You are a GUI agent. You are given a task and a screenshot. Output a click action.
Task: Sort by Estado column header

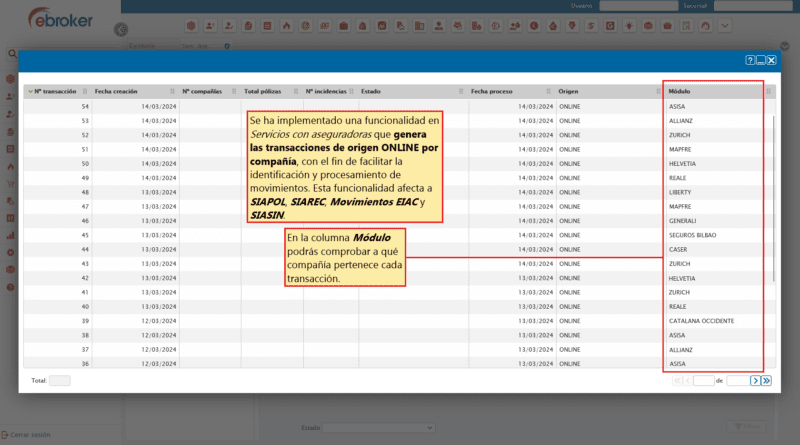[x=370, y=91]
